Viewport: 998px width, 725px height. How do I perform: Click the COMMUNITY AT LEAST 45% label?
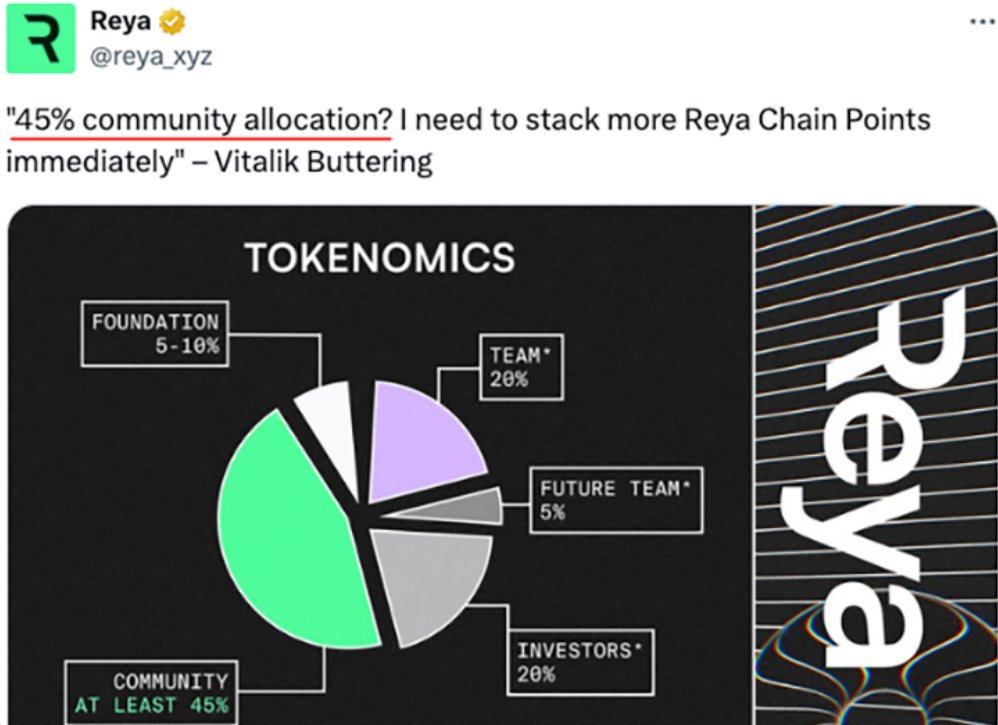[152, 693]
